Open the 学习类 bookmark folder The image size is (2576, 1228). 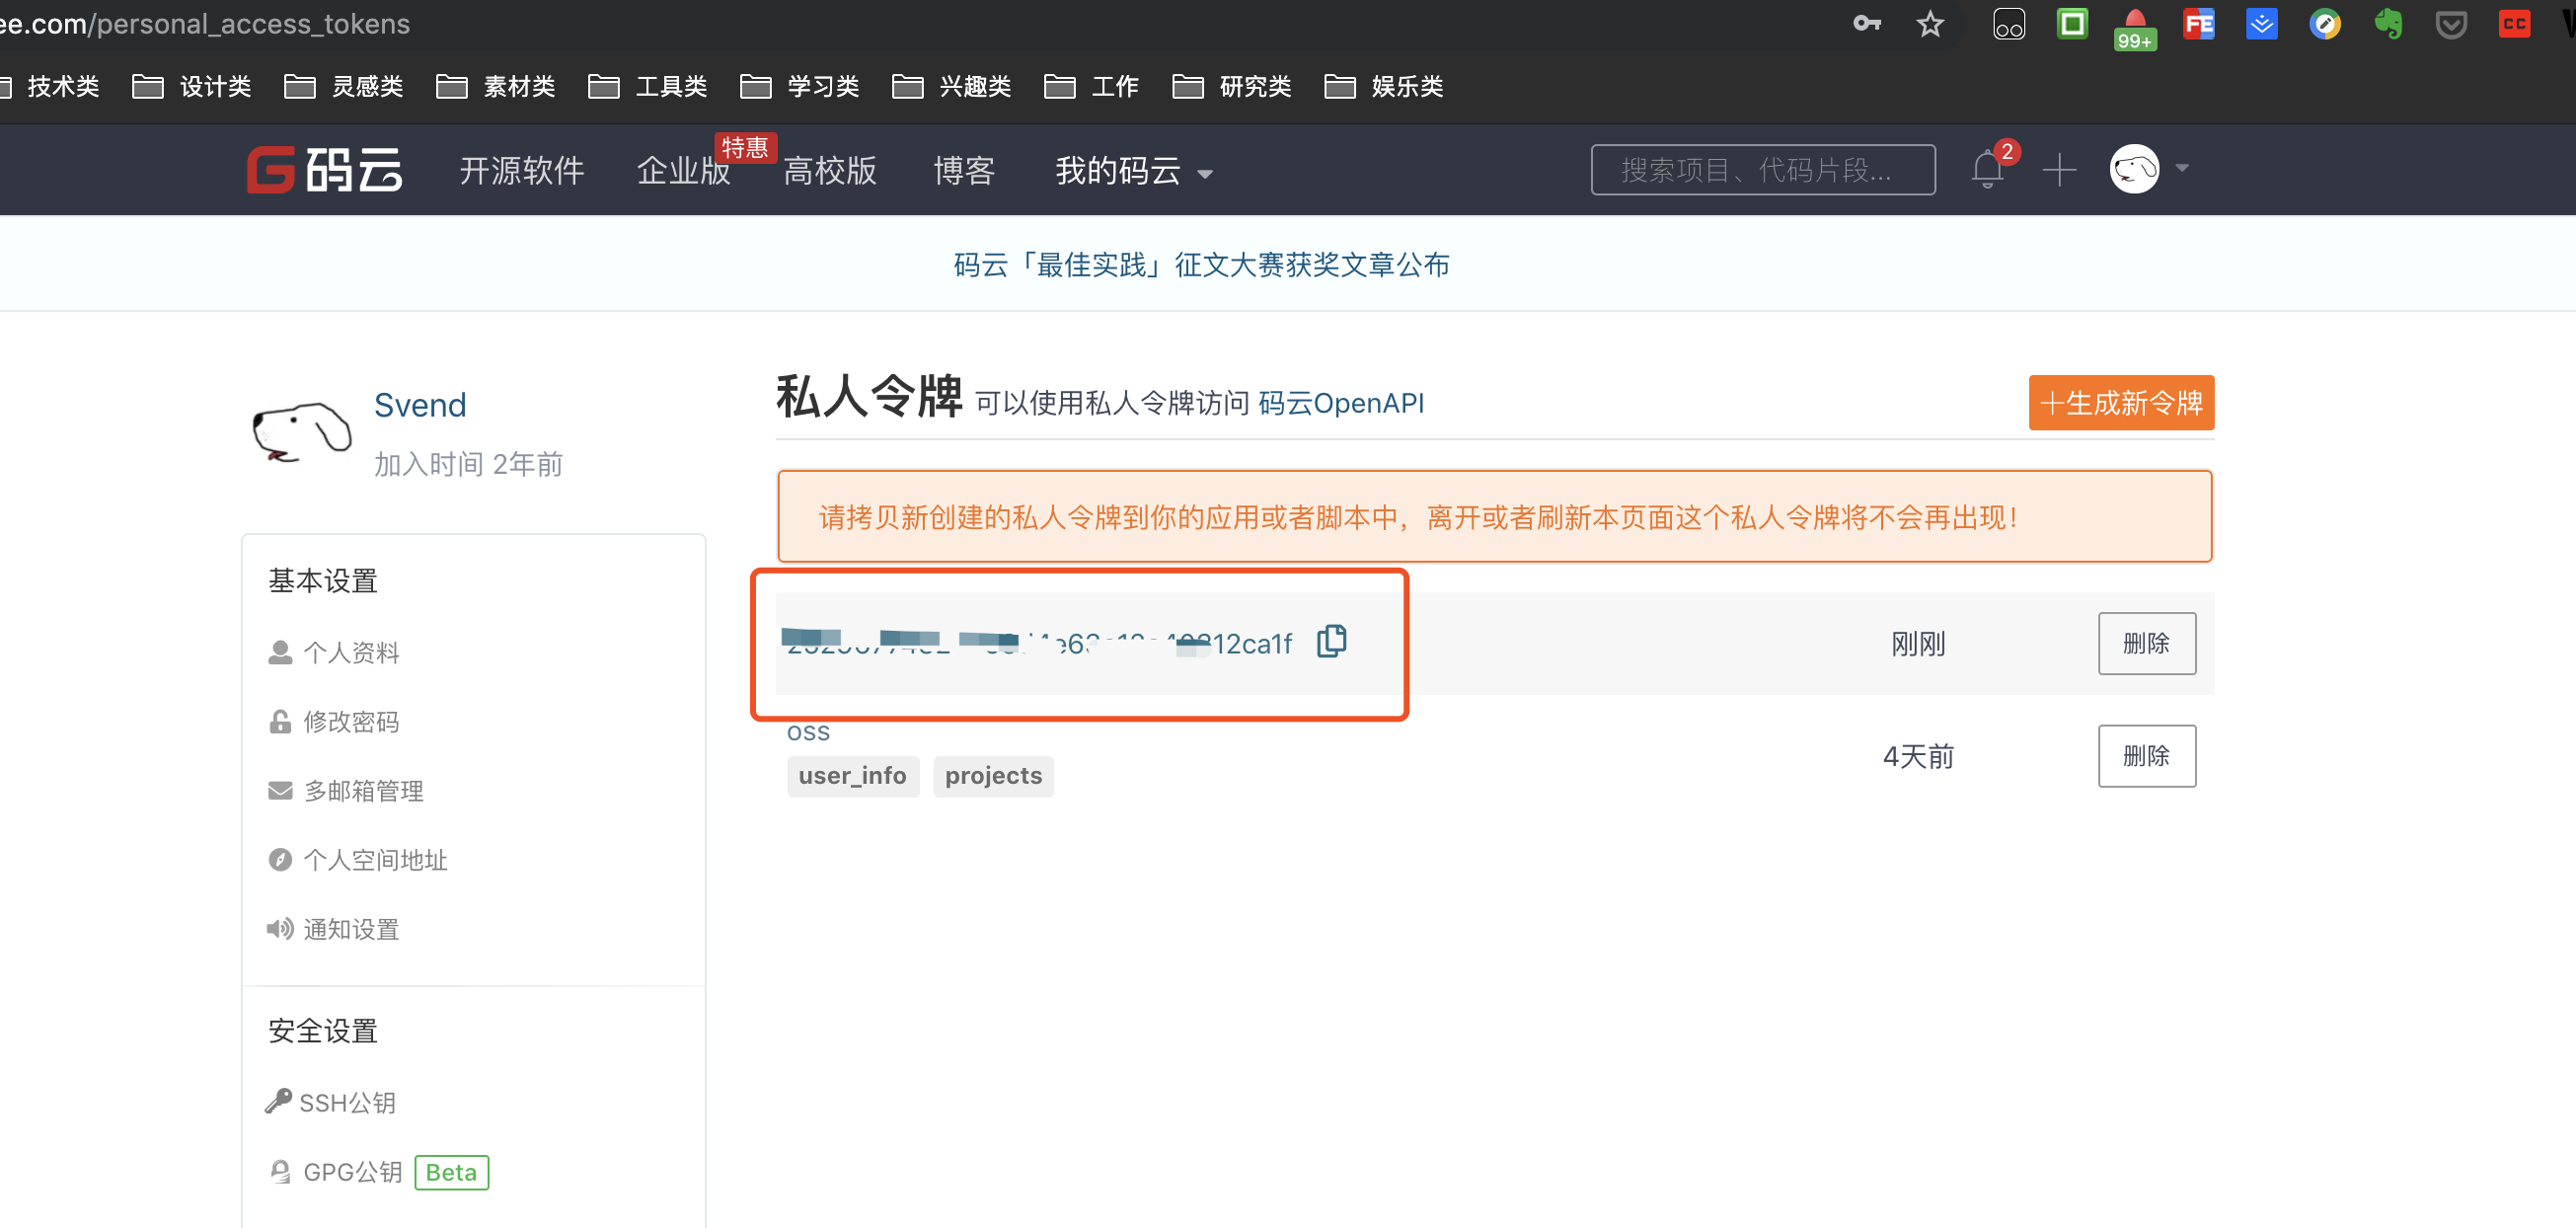click(x=800, y=86)
